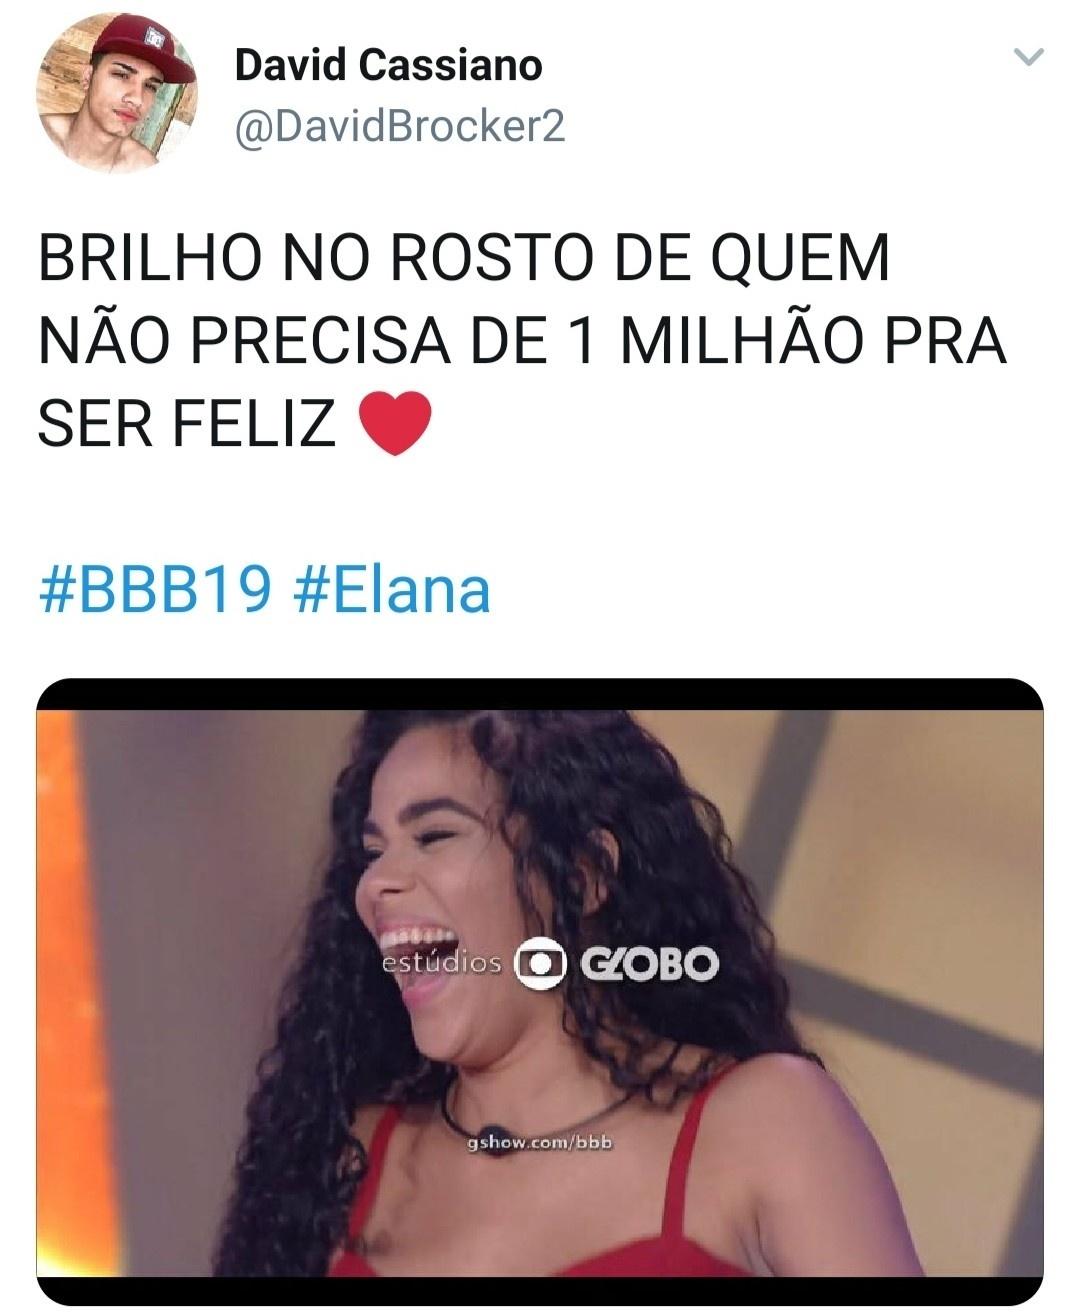Viewport: 1080px width, 1314px height.
Task: Open the David Cassiano display name
Action: coord(389,66)
